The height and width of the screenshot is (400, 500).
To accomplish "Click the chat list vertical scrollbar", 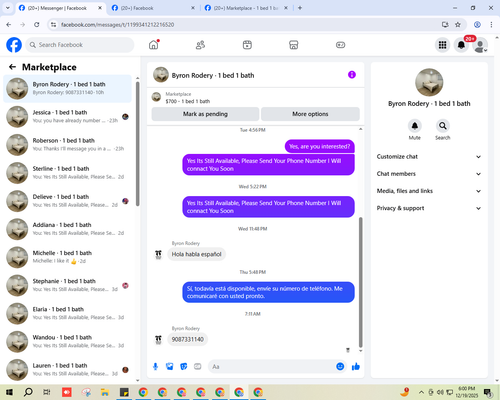I will pyautogui.click(x=138, y=143).
